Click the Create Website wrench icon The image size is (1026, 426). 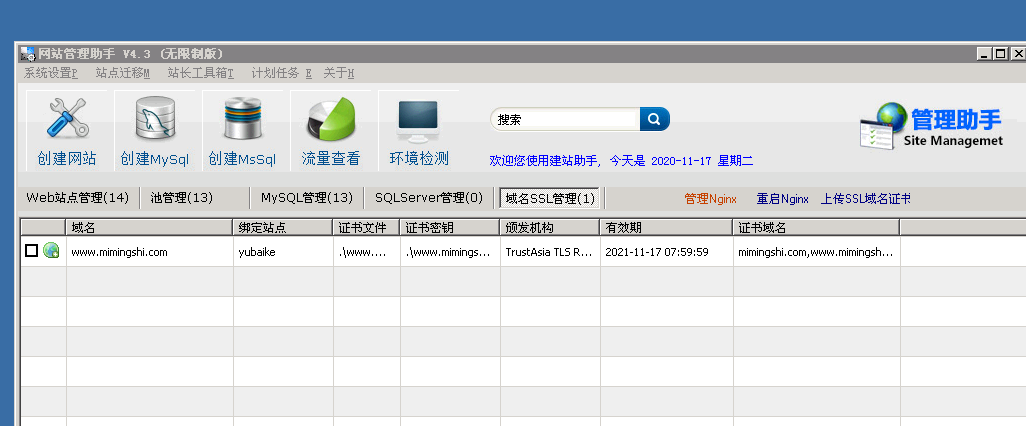pos(67,118)
